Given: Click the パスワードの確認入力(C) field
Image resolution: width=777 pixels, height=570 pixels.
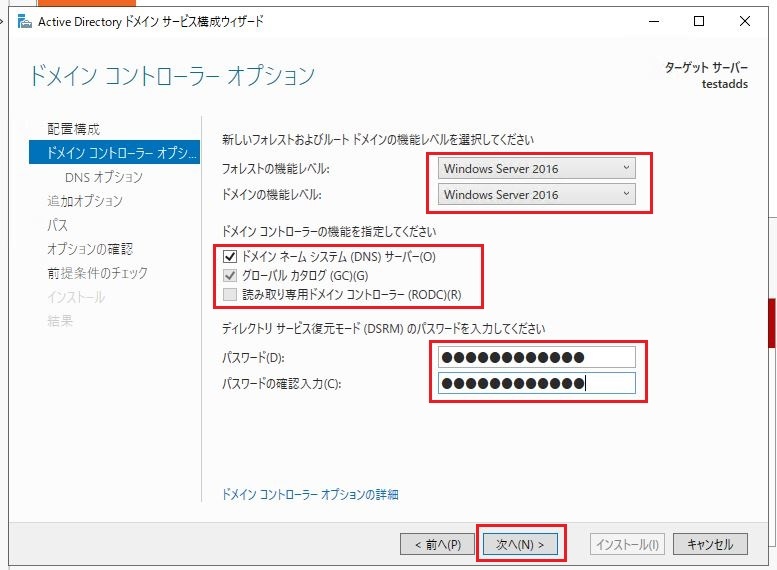Looking at the screenshot, I should (536, 383).
